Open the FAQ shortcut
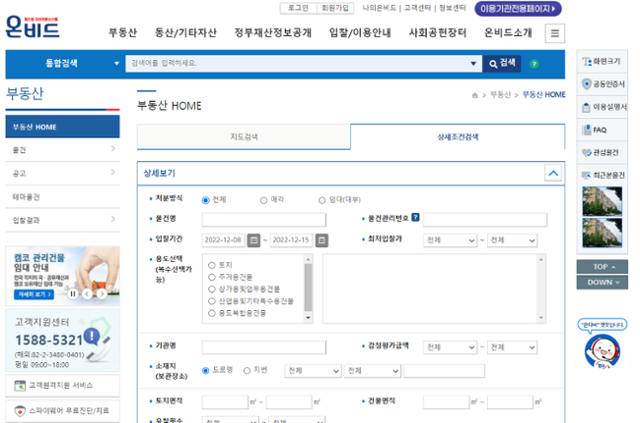This screenshot has width=640, height=423. pyautogui.click(x=602, y=130)
